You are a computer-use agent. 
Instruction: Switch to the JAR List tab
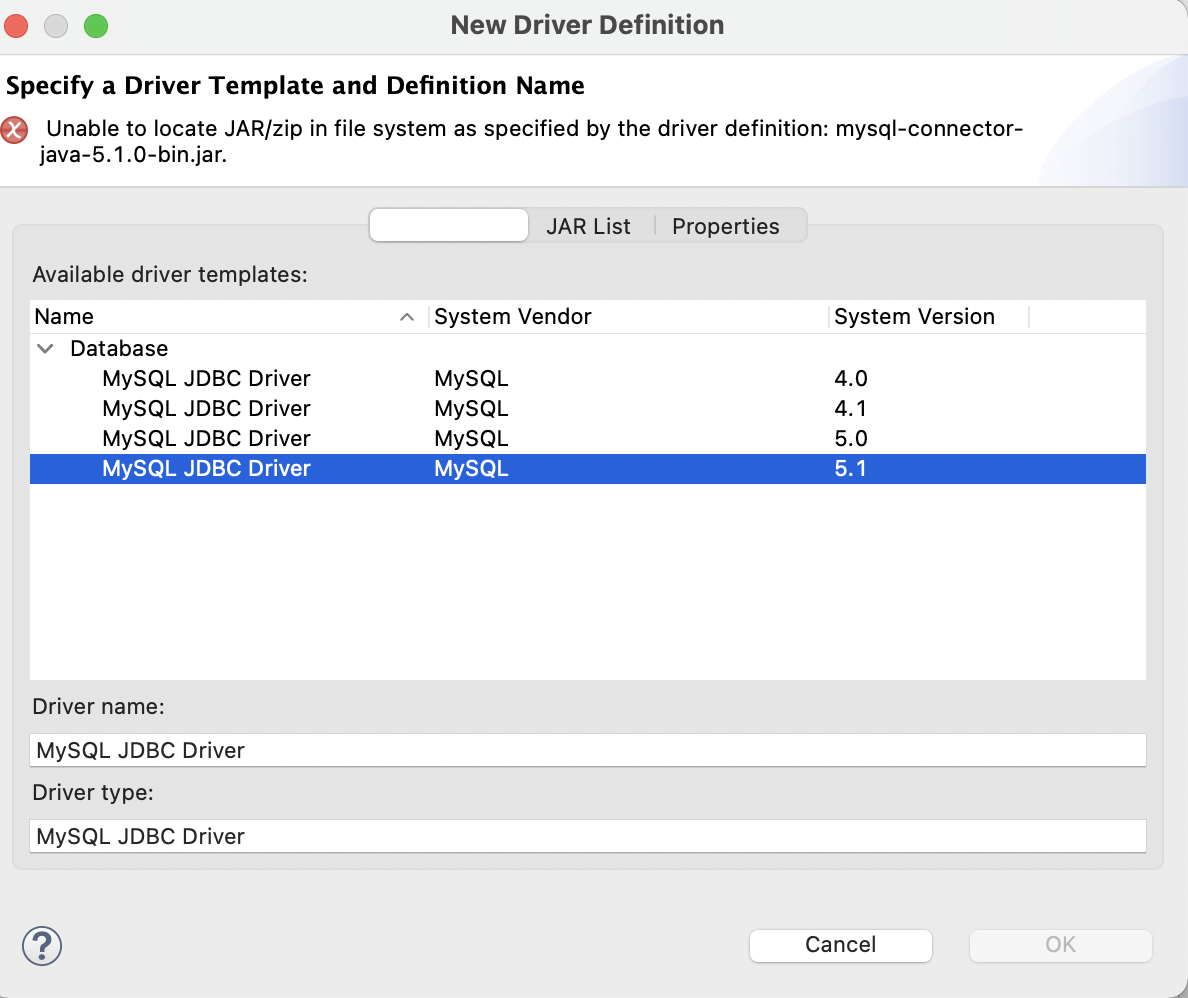(x=588, y=226)
